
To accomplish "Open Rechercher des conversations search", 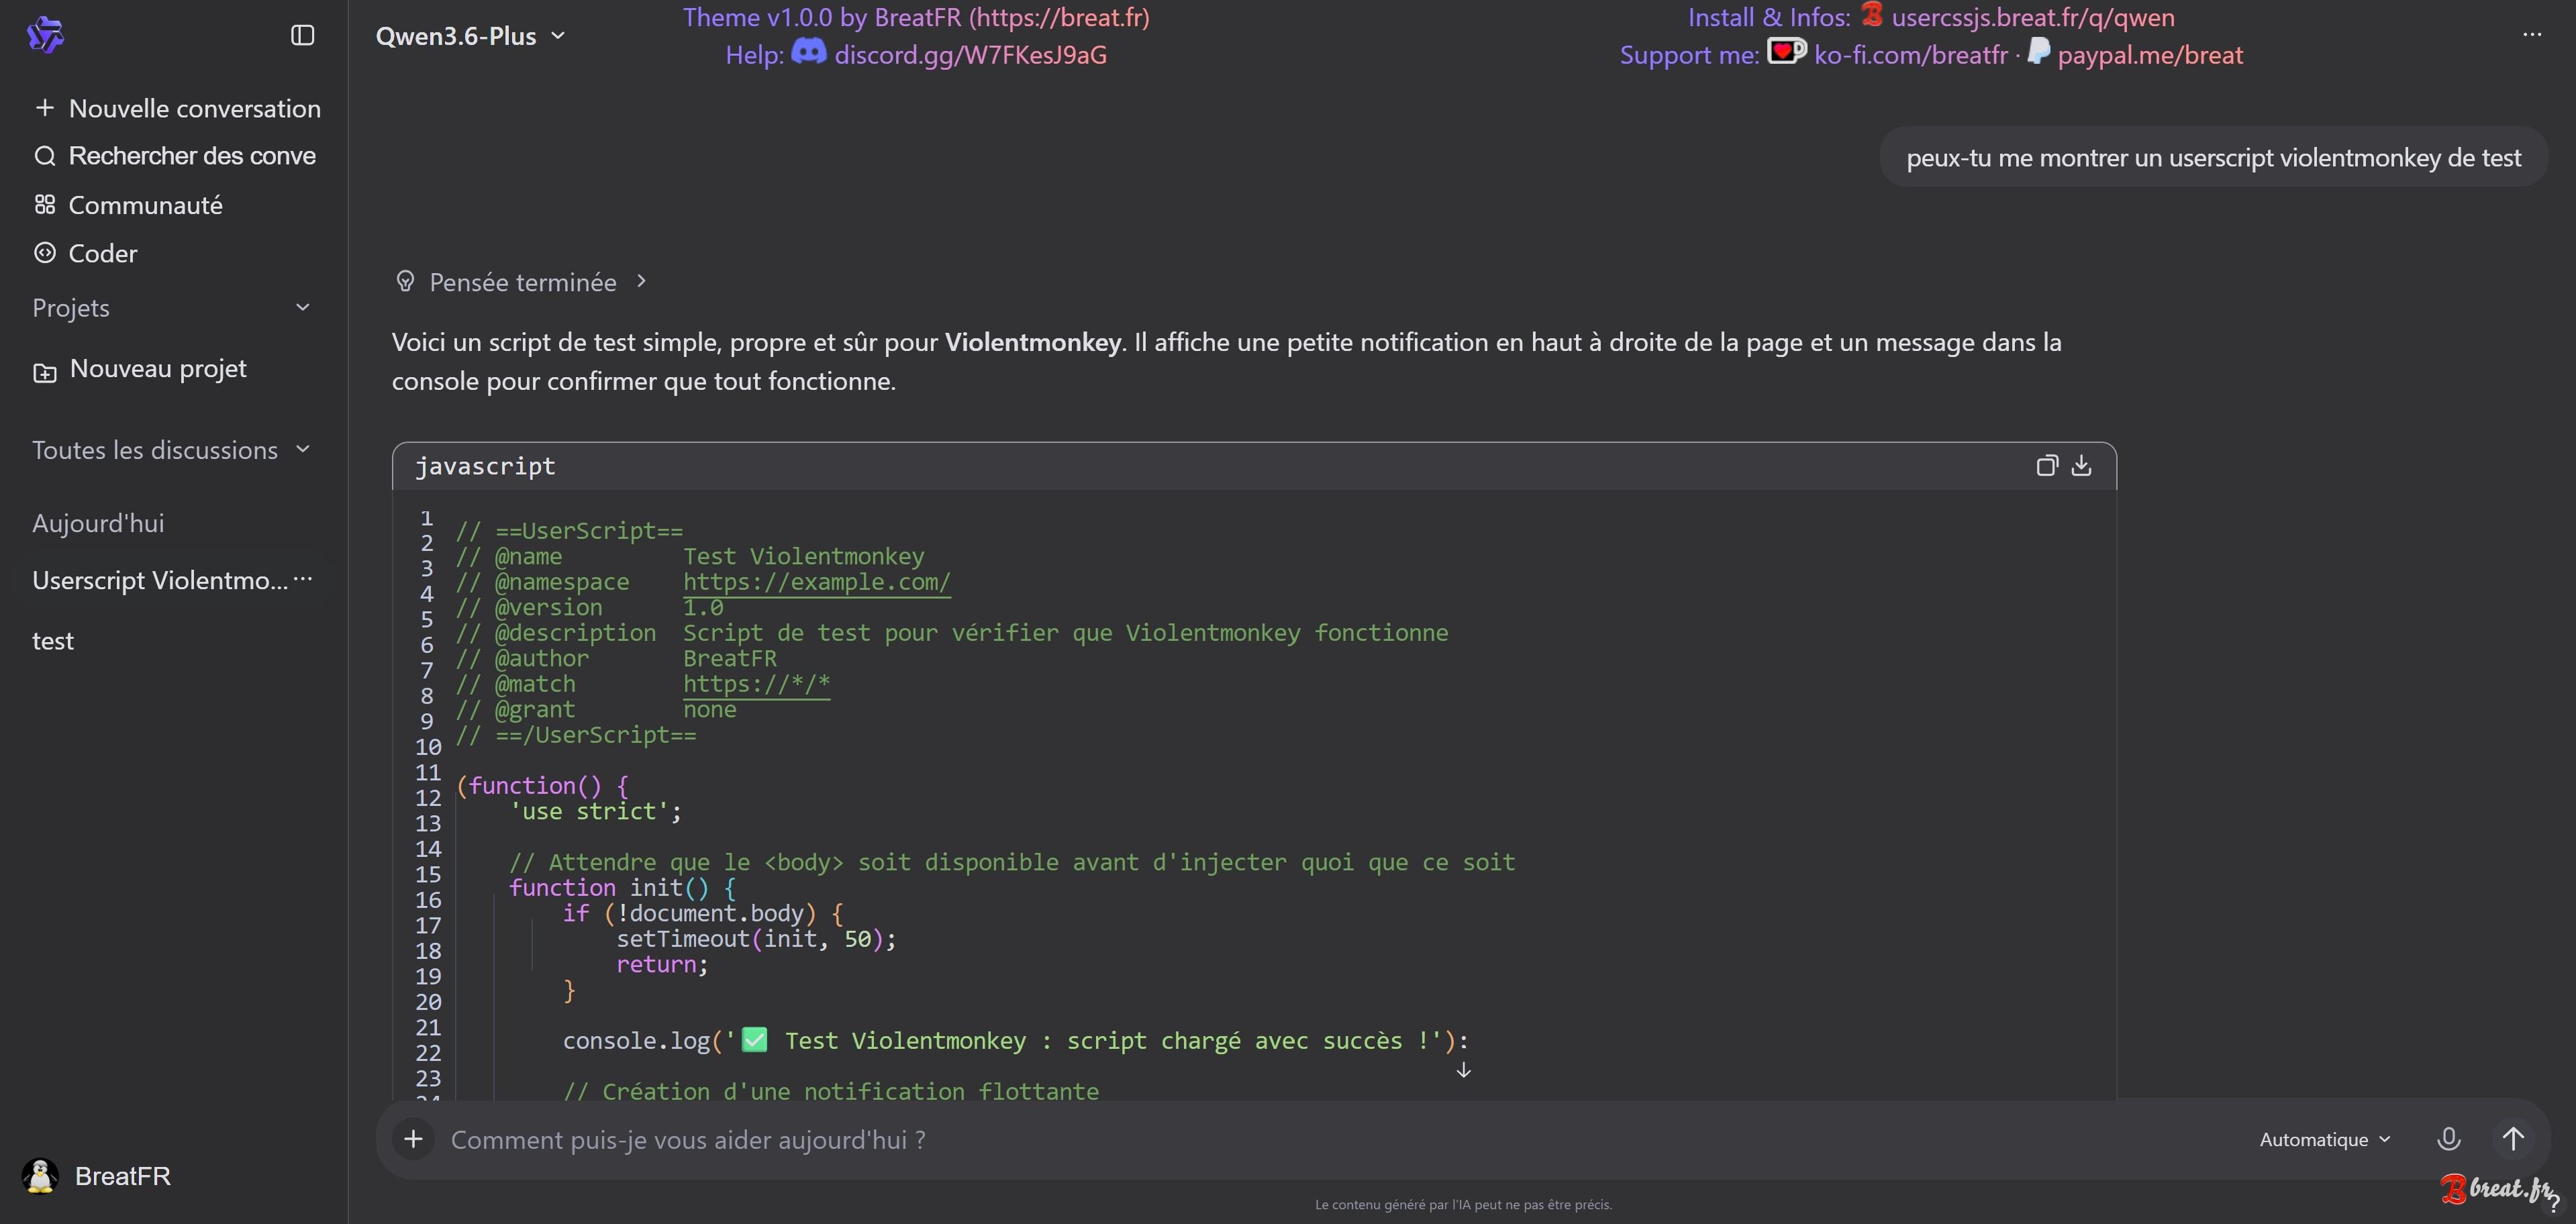I will (x=175, y=156).
